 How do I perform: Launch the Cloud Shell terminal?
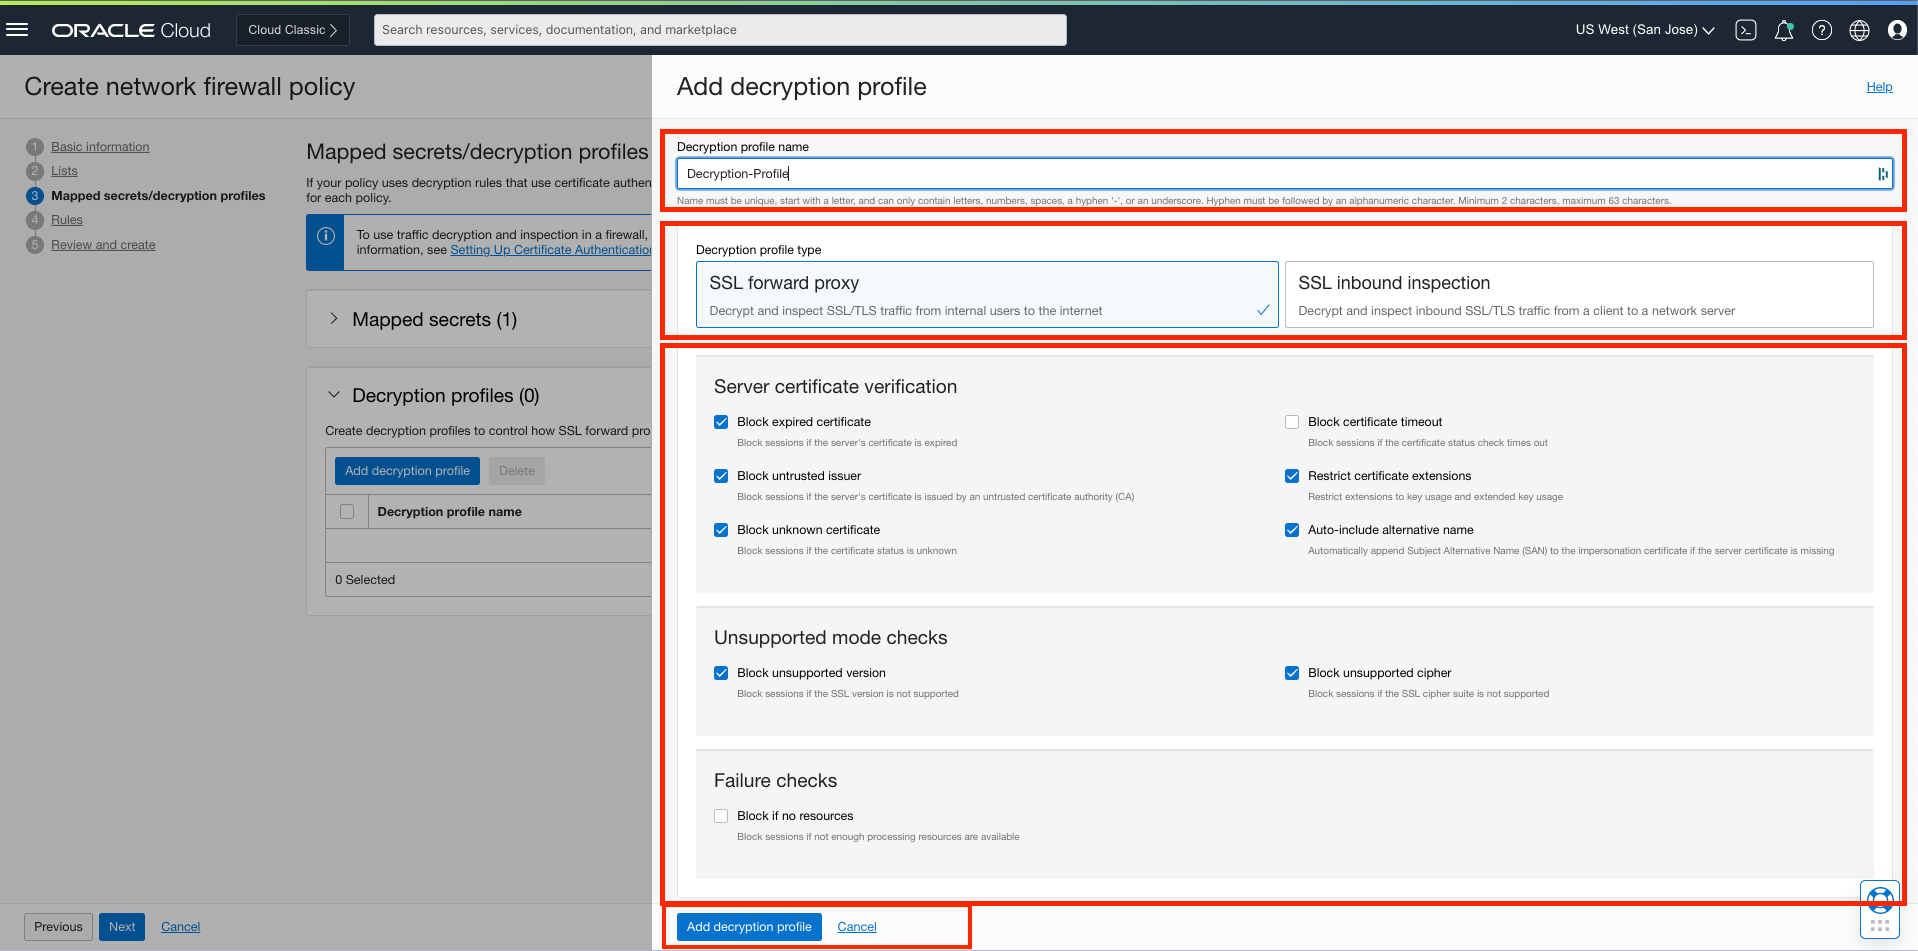[1746, 30]
